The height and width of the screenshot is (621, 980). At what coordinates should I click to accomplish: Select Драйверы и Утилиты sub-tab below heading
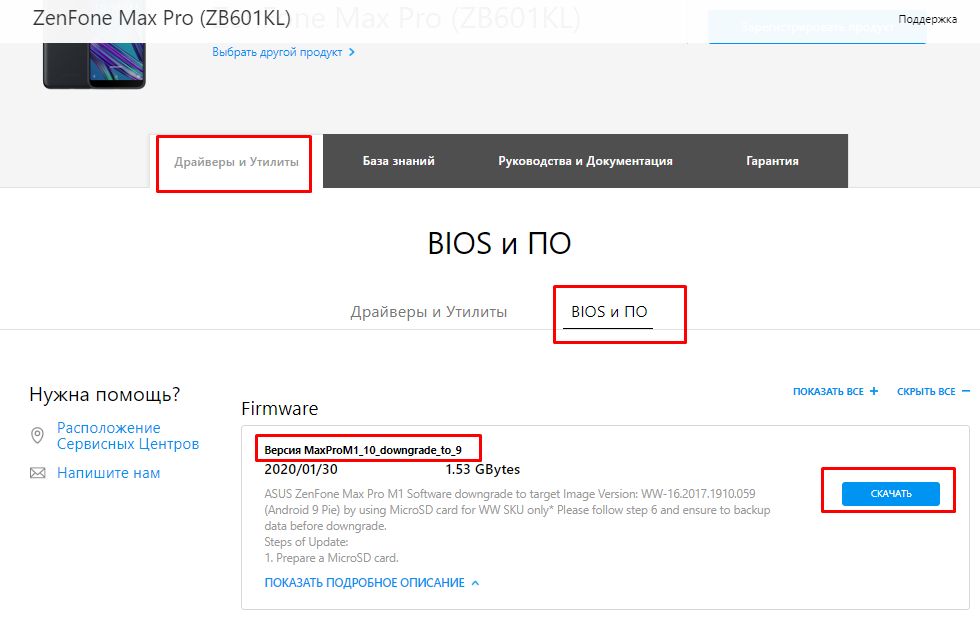(x=428, y=312)
